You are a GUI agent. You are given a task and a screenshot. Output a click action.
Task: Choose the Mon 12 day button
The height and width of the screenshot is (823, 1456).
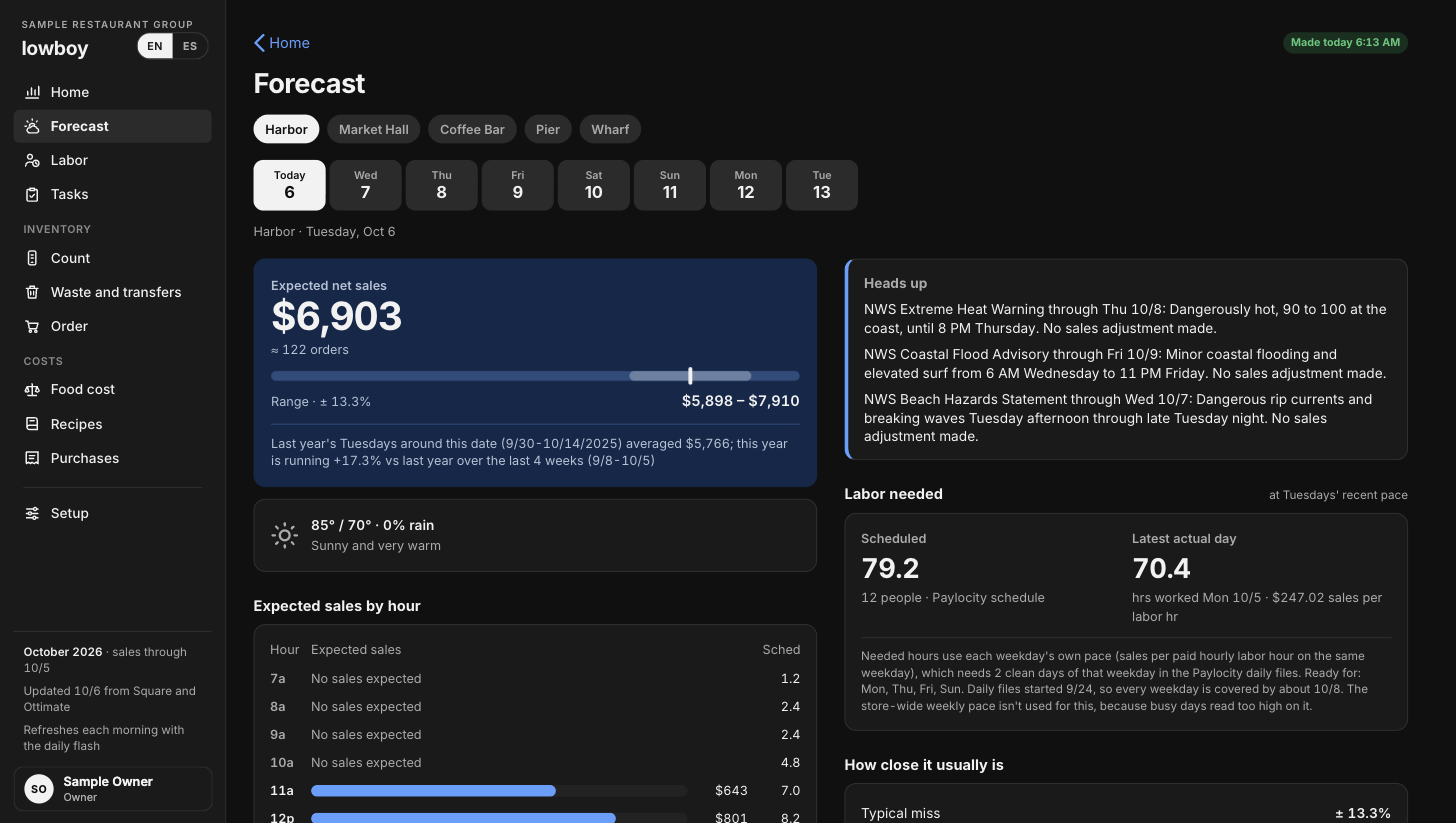pos(745,185)
